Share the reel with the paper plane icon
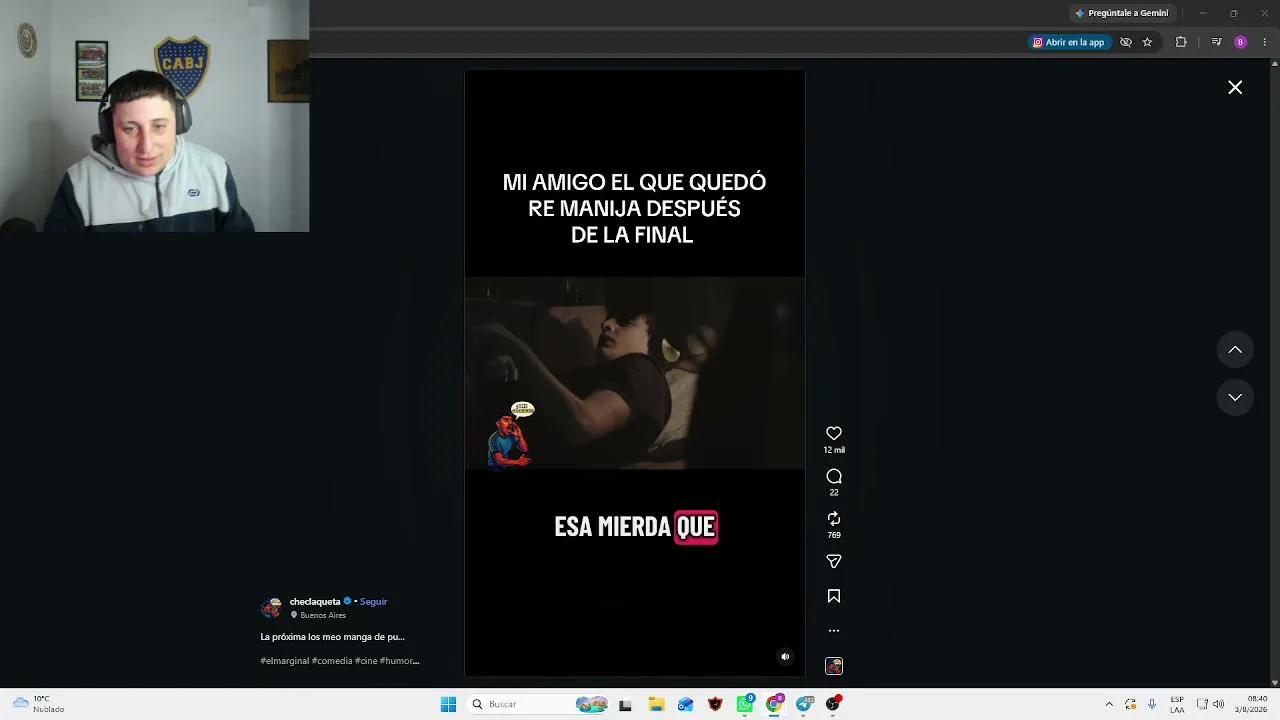The image size is (1280, 720). point(834,561)
